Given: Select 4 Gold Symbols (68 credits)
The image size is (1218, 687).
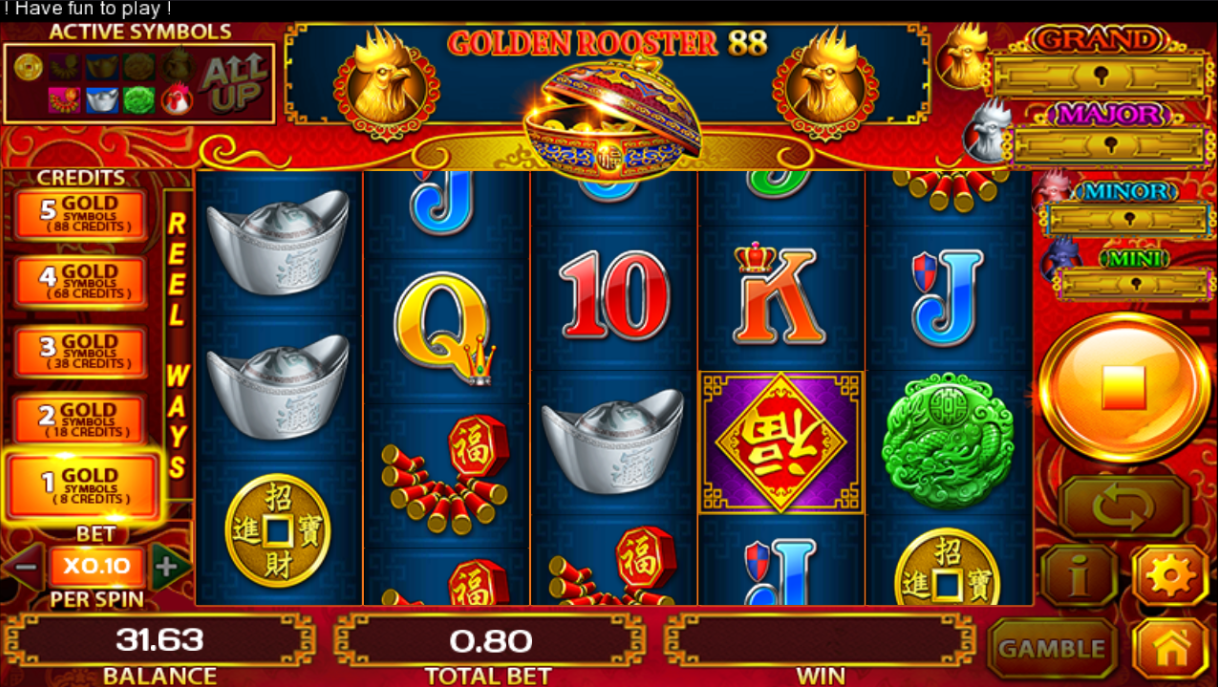Looking at the screenshot, I should tap(80, 282).
